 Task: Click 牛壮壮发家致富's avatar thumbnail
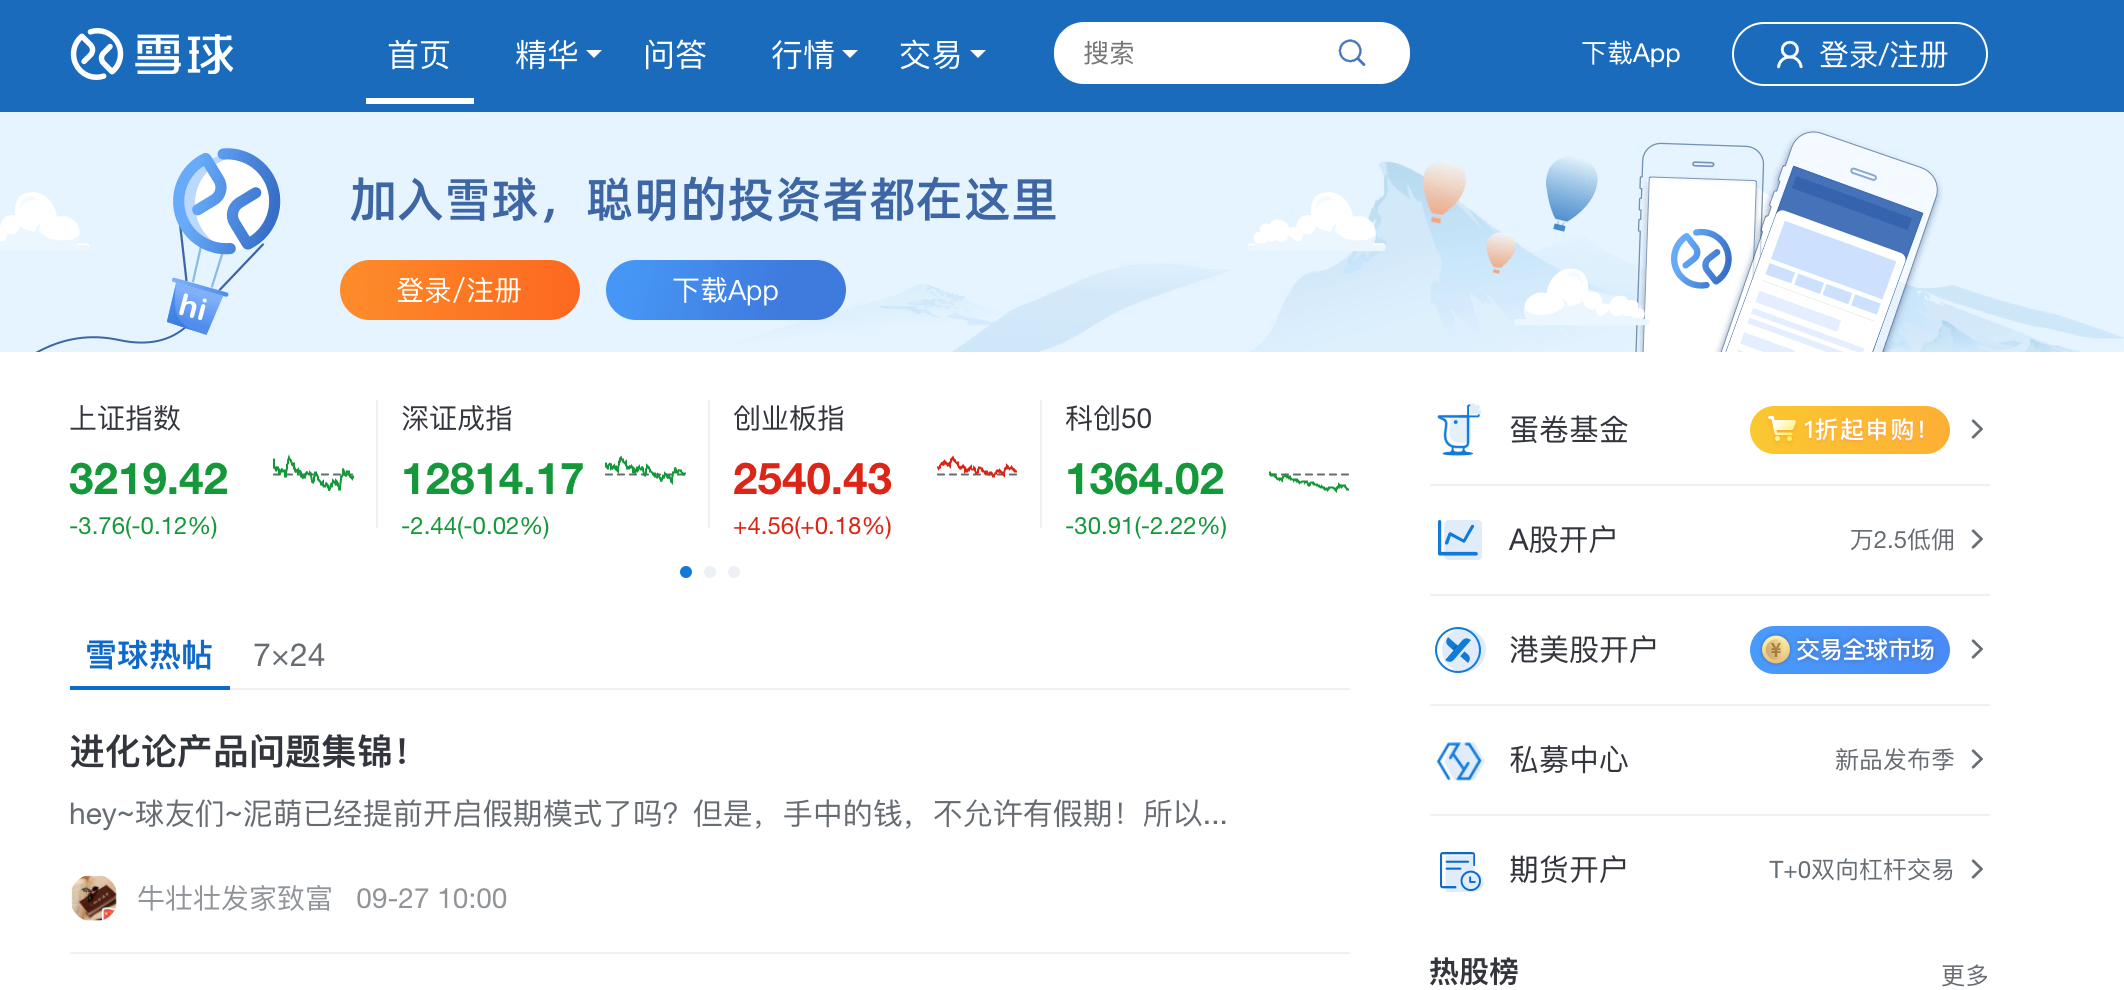point(94,898)
